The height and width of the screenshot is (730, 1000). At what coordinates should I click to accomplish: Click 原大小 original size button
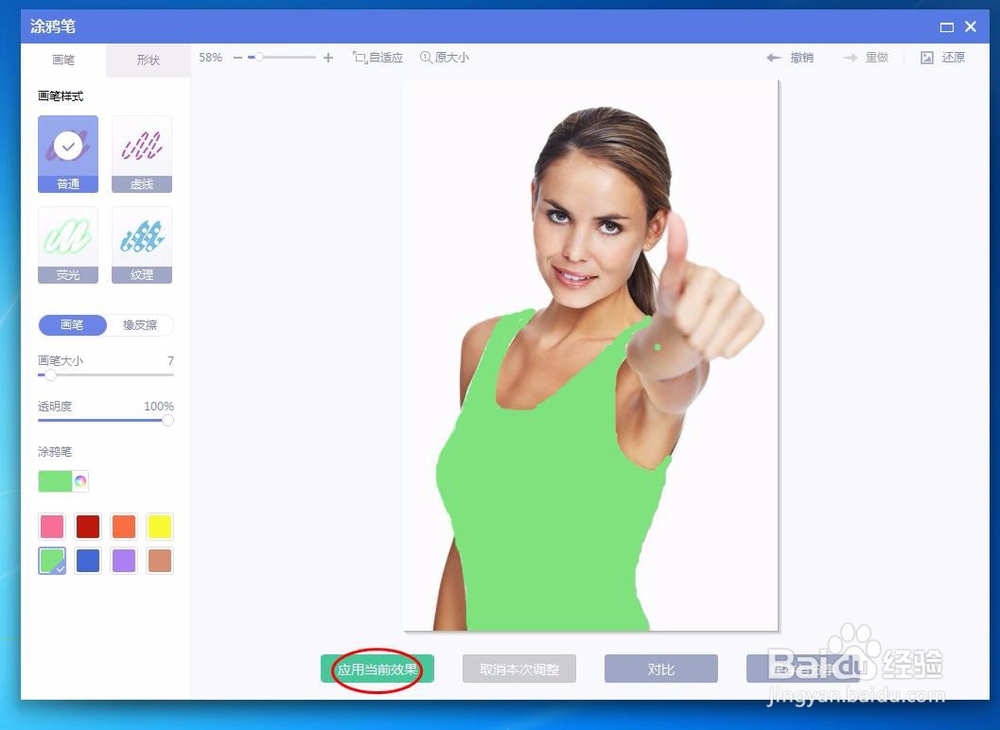point(445,57)
